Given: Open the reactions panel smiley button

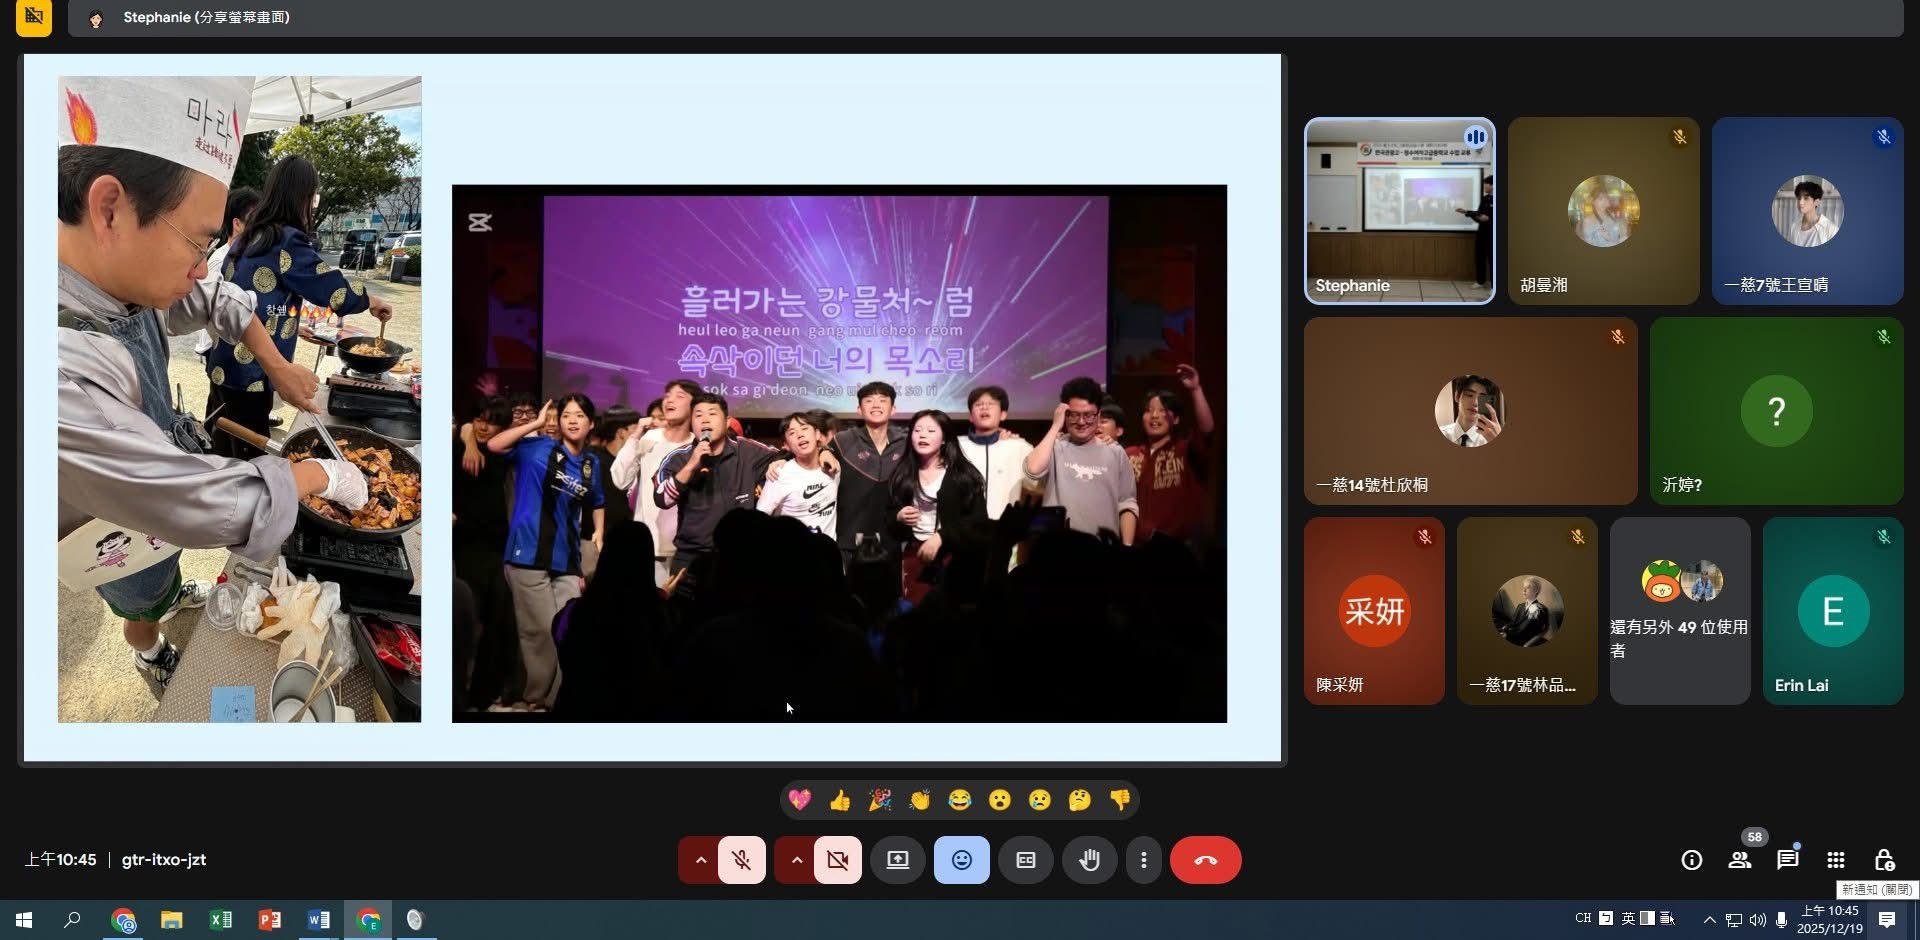Looking at the screenshot, I should click(x=961, y=859).
